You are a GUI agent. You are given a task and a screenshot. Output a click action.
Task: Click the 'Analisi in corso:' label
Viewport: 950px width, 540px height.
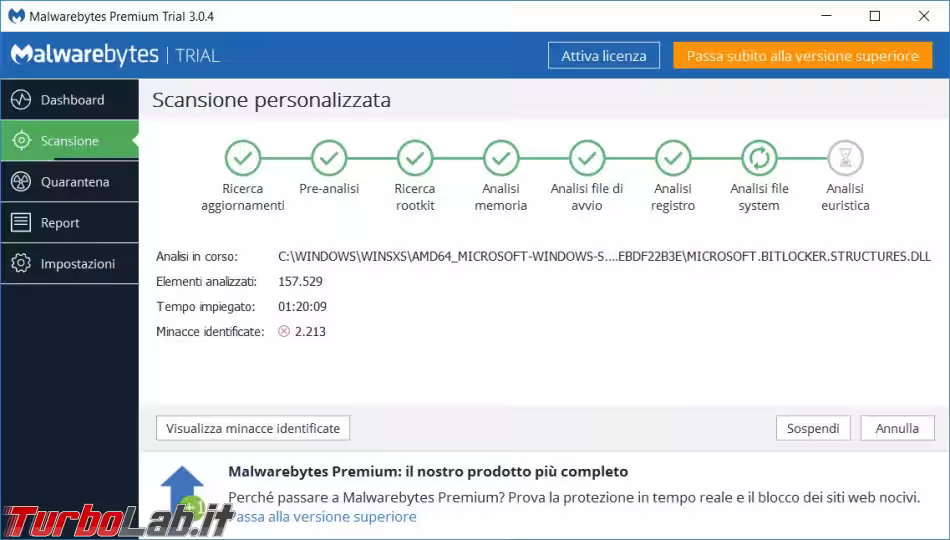pos(197,256)
